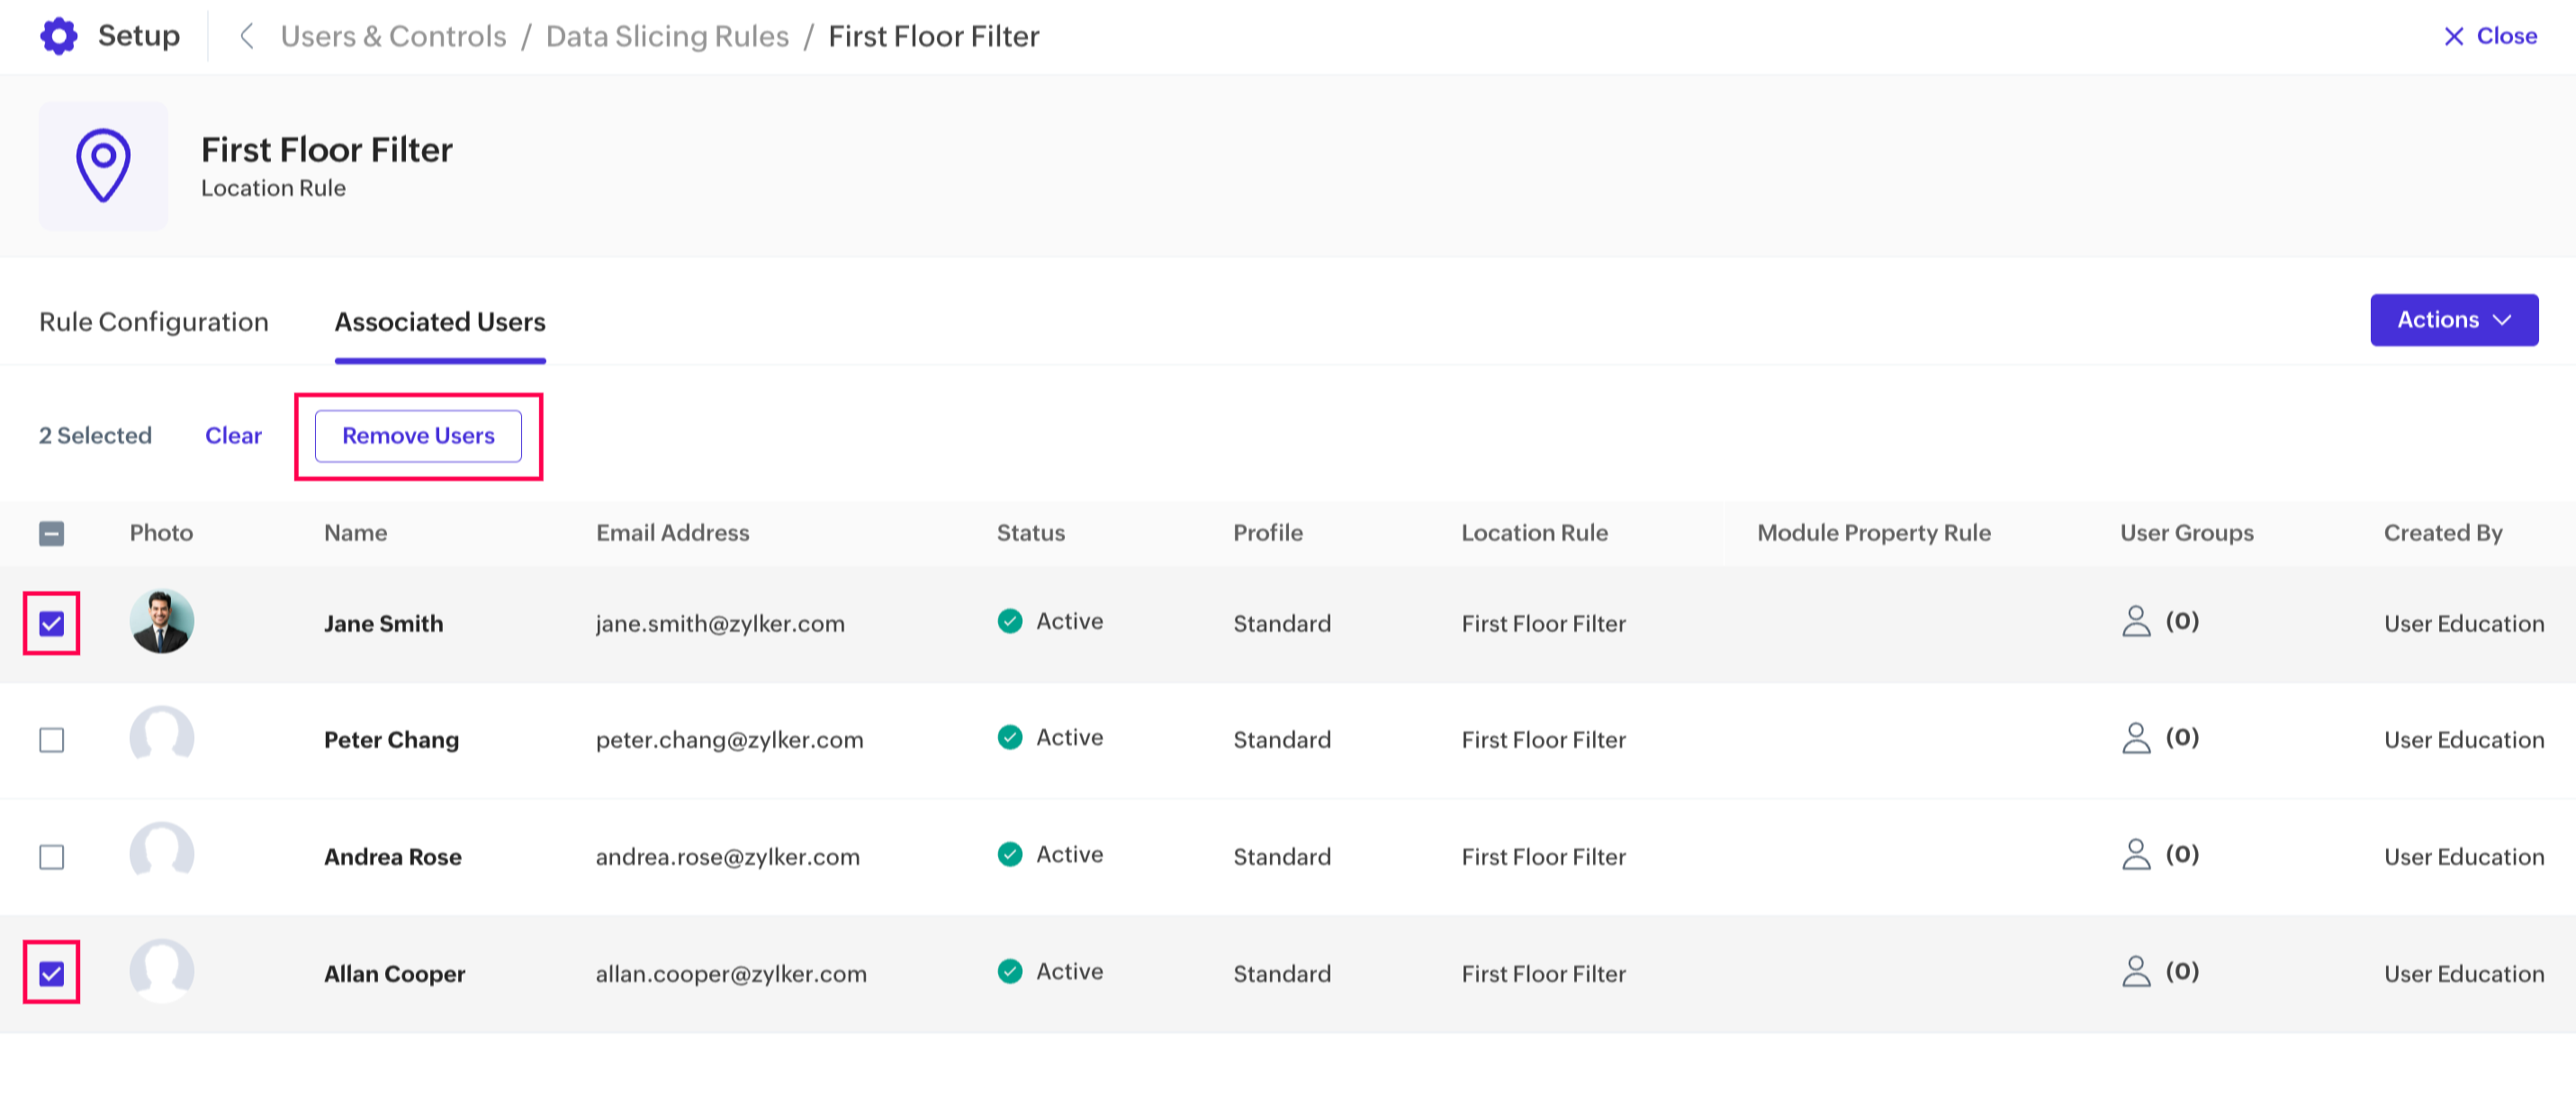Open the Actions dropdown

coord(2453,320)
